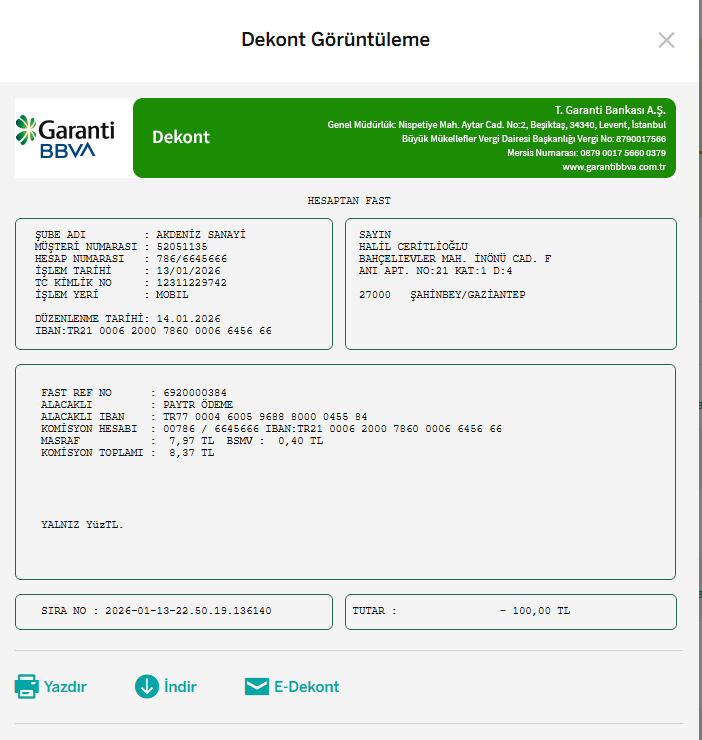The image size is (702, 740).
Task: Select SIRA NO value 2026-01-13-22.50.19.136140
Action: coord(188,611)
